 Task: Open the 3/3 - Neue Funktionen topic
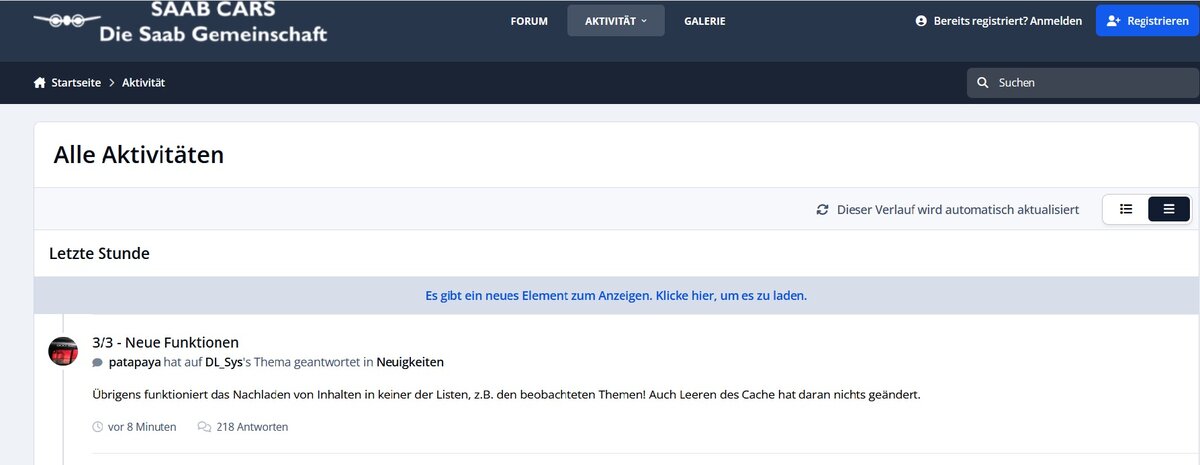tap(165, 342)
